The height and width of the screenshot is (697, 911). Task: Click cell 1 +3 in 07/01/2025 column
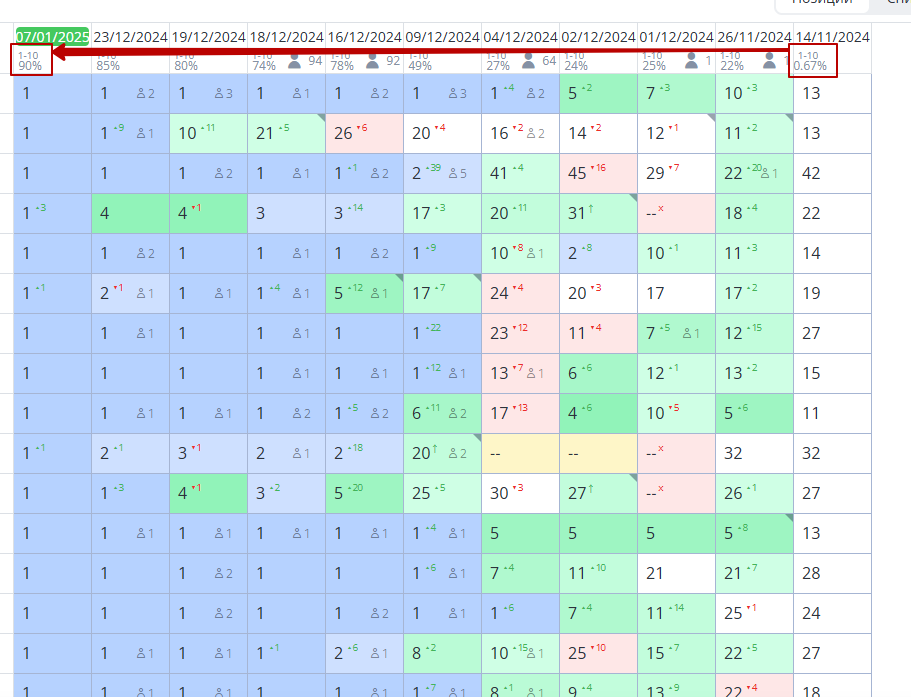coord(52,213)
